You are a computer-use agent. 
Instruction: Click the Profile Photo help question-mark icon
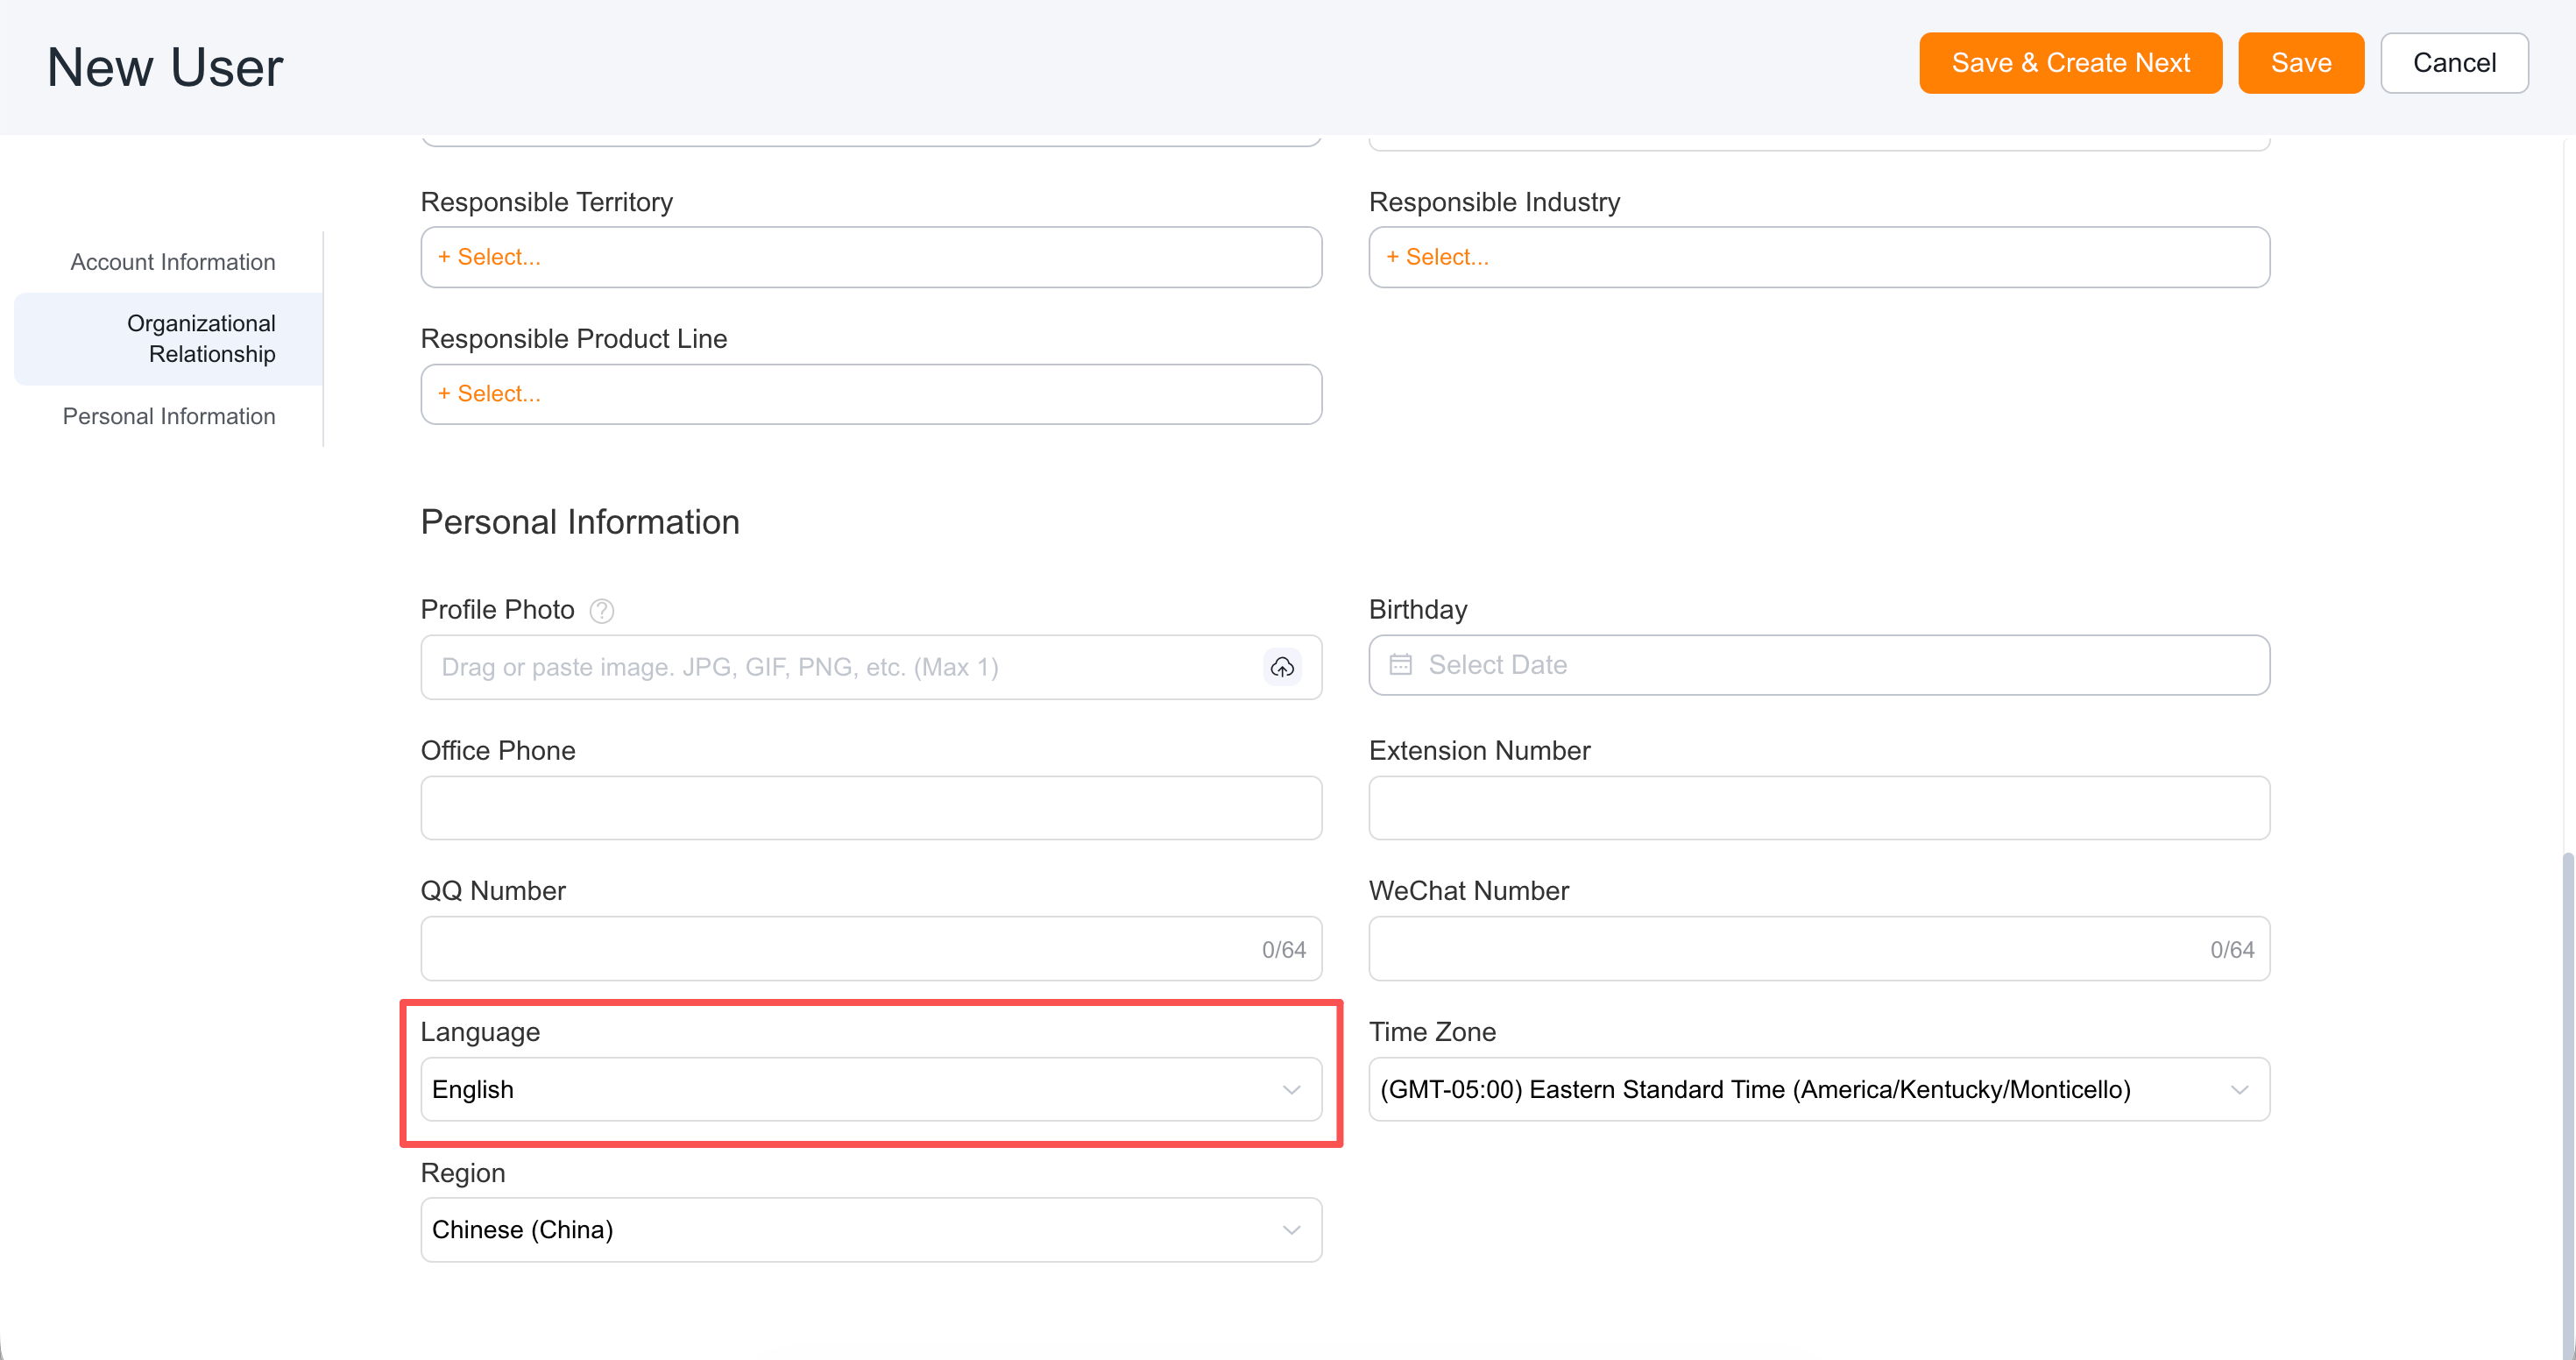tap(601, 610)
